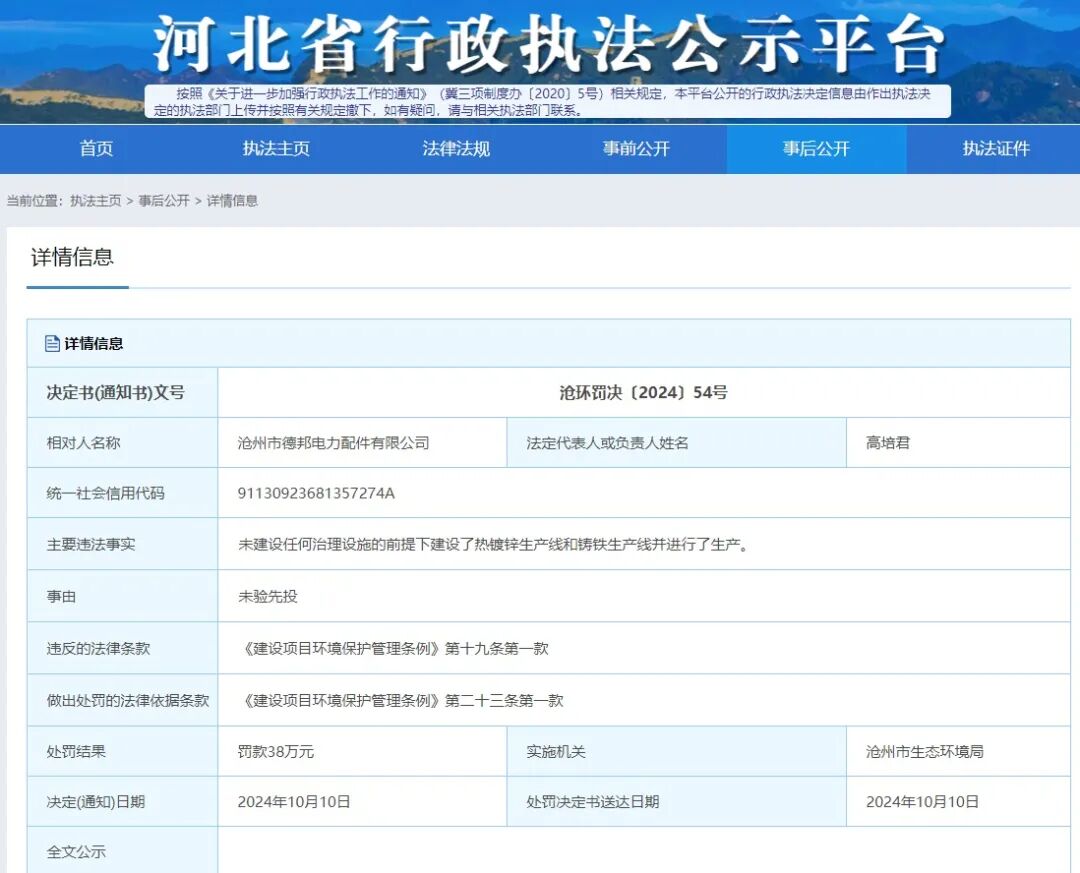The height and width of the screenshot is (873, 1080).
Task: Select the 法律法规 navigation tab
Action: click(456, 148)
